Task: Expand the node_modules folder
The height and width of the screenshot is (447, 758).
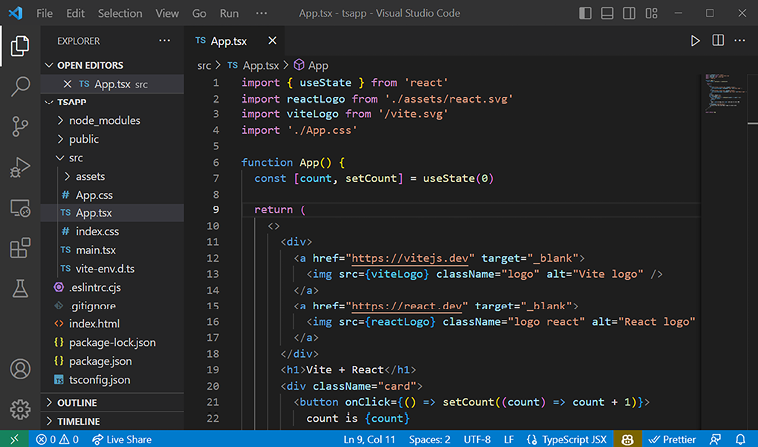Action: (x=104, y=121)
